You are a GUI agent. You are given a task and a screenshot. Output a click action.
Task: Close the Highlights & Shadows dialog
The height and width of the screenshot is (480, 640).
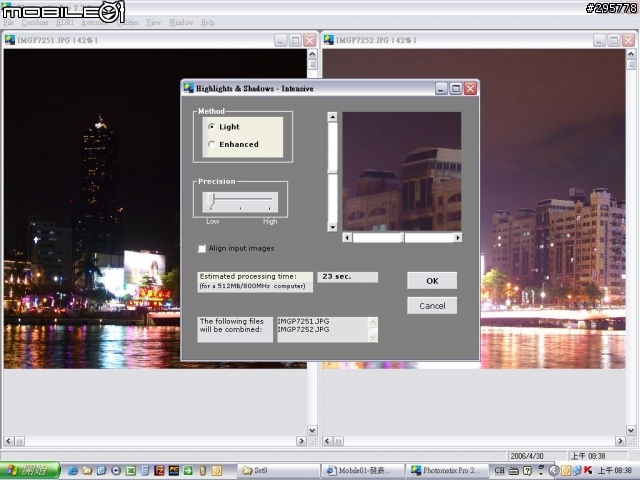click(x=470, y=88)
